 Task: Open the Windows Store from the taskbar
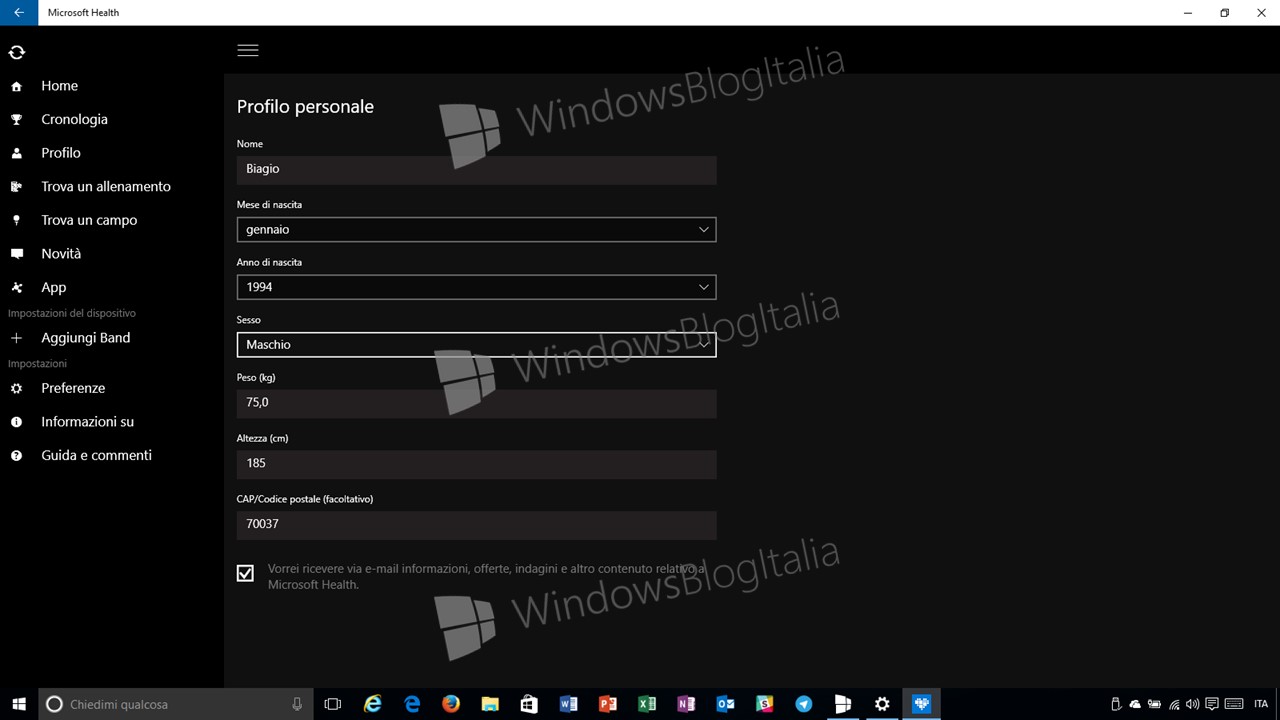529,704
